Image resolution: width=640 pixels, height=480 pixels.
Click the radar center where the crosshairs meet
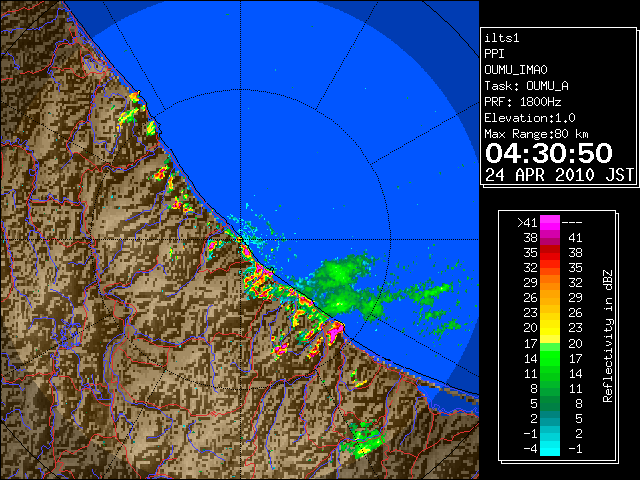(x=240, y=240)
